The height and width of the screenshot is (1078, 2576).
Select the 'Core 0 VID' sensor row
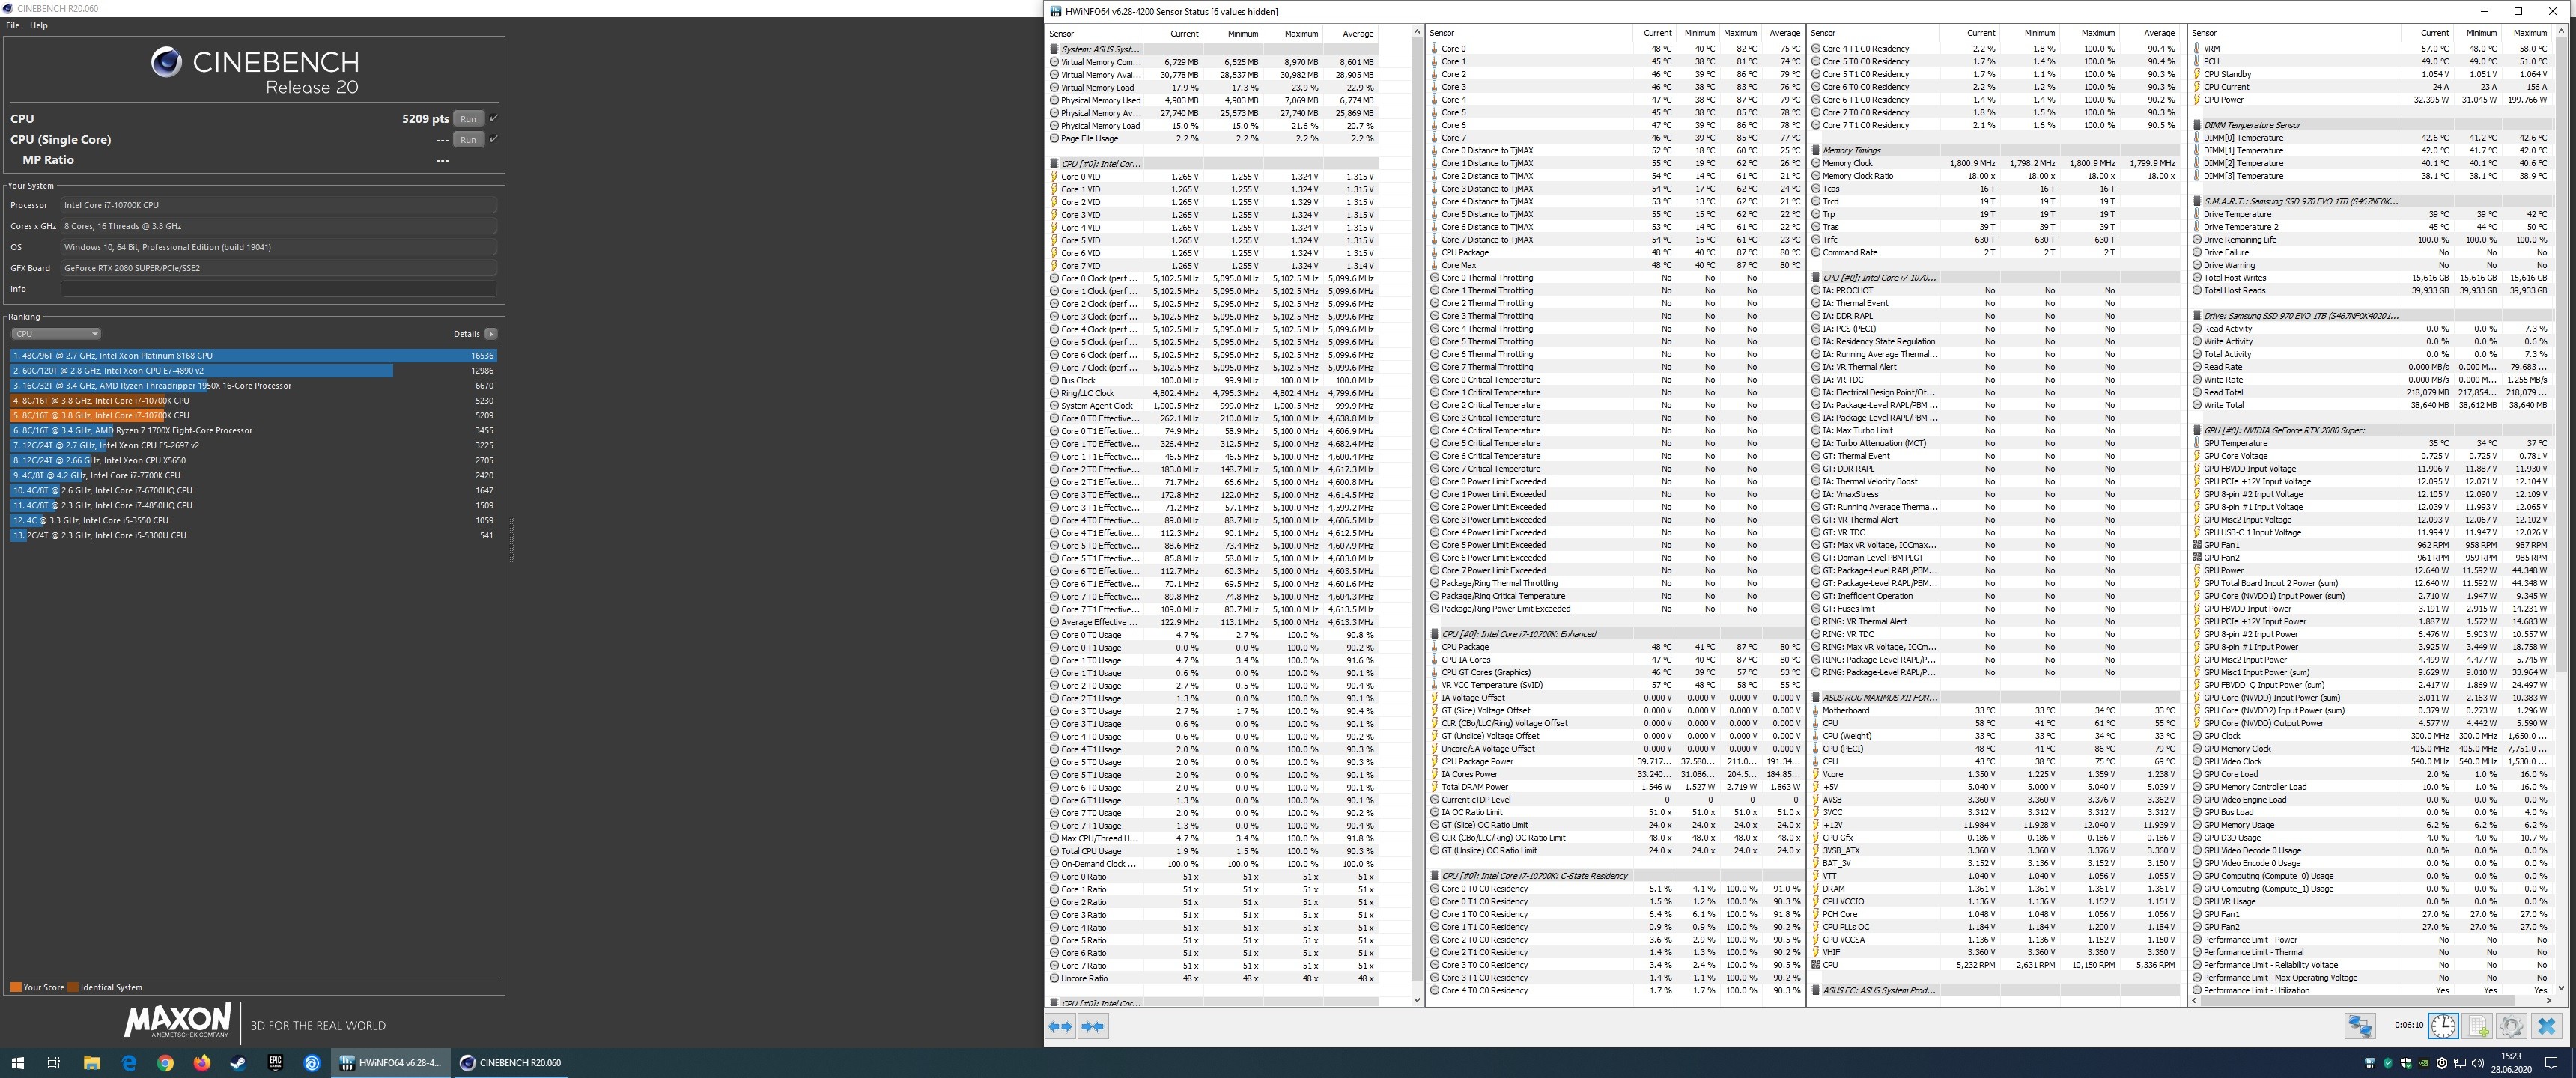(1214, 177)
